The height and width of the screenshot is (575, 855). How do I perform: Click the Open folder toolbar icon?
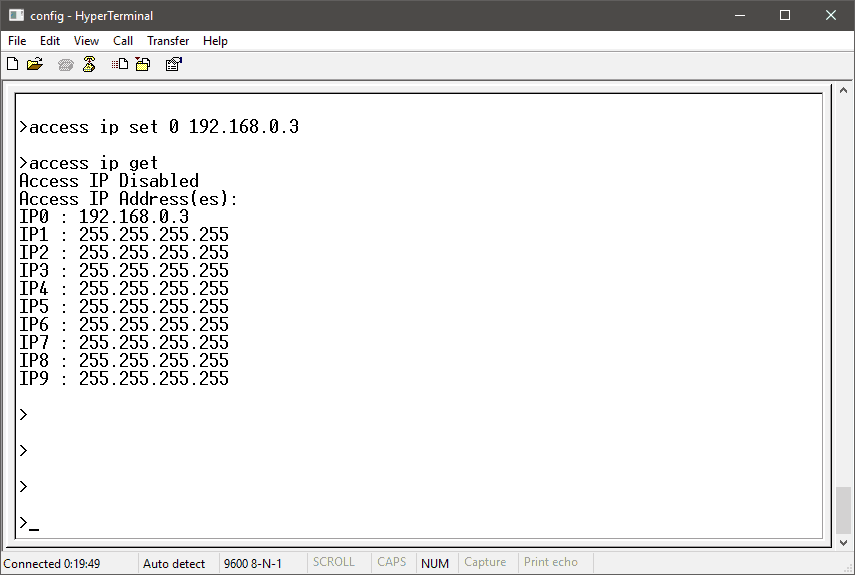coord(35,64)
